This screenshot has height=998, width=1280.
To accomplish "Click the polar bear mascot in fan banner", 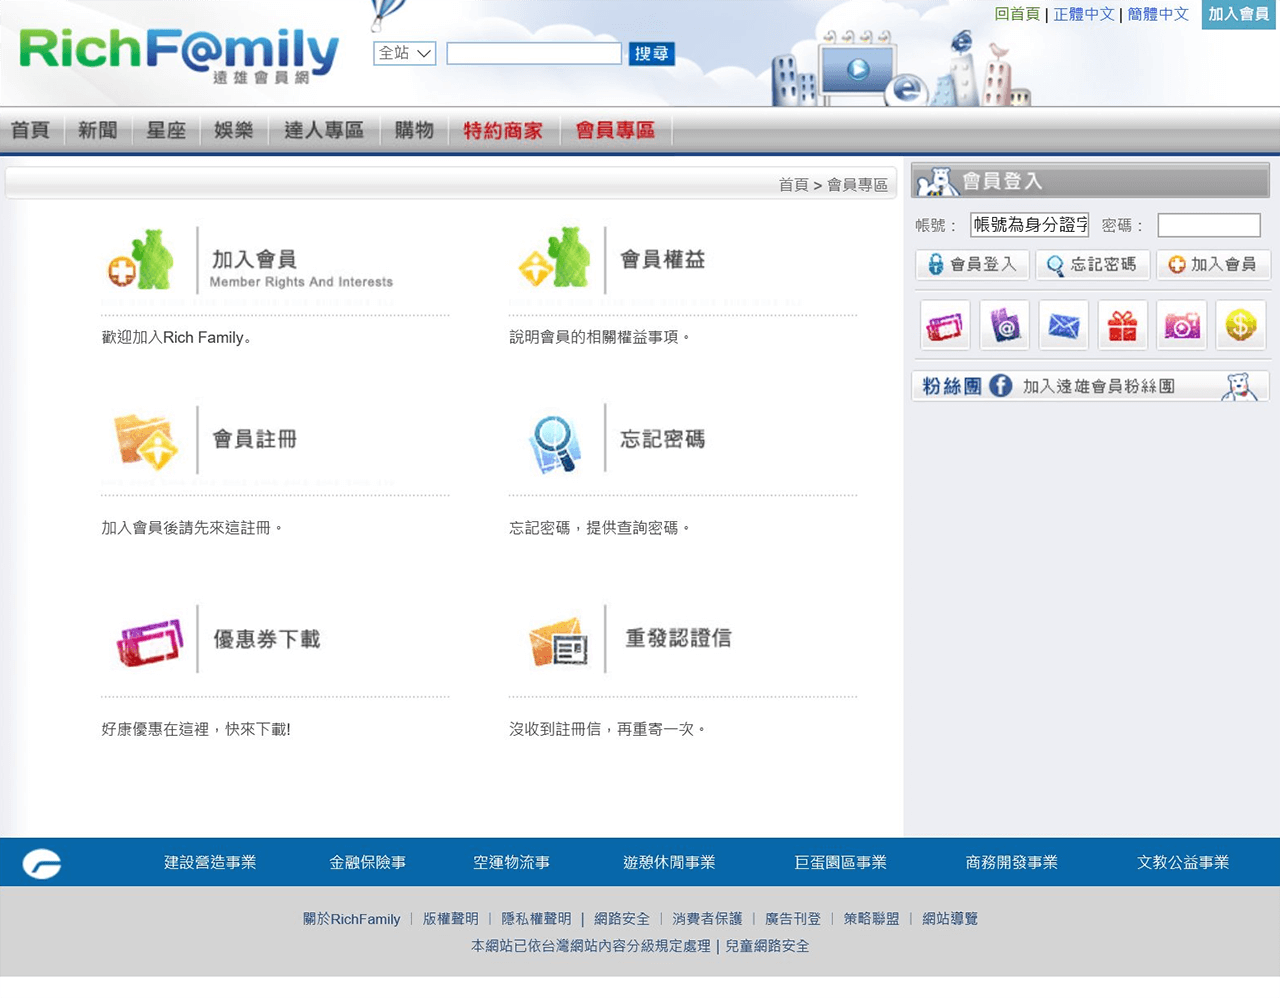I will pyautogui.click(x=1239, y=386).
